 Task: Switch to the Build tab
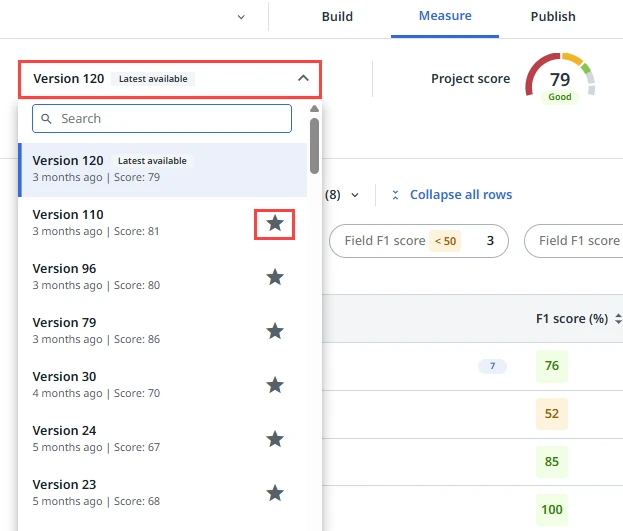337,17
